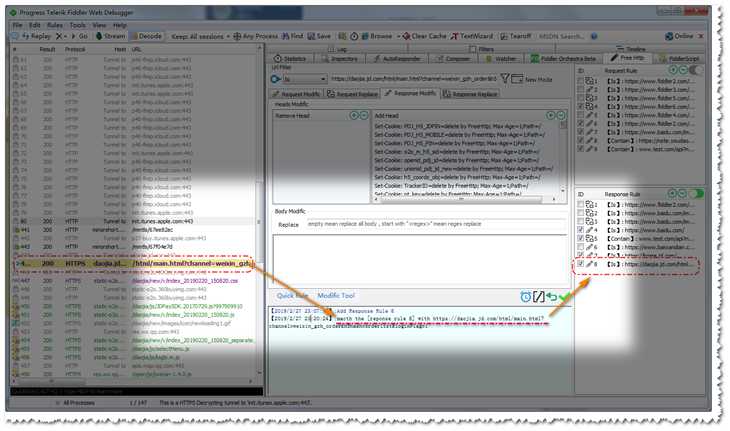The width and height of the screenshot is (730, 431).
Task: Check Response Rule 6 checkbox
Action: pos(581,247)
